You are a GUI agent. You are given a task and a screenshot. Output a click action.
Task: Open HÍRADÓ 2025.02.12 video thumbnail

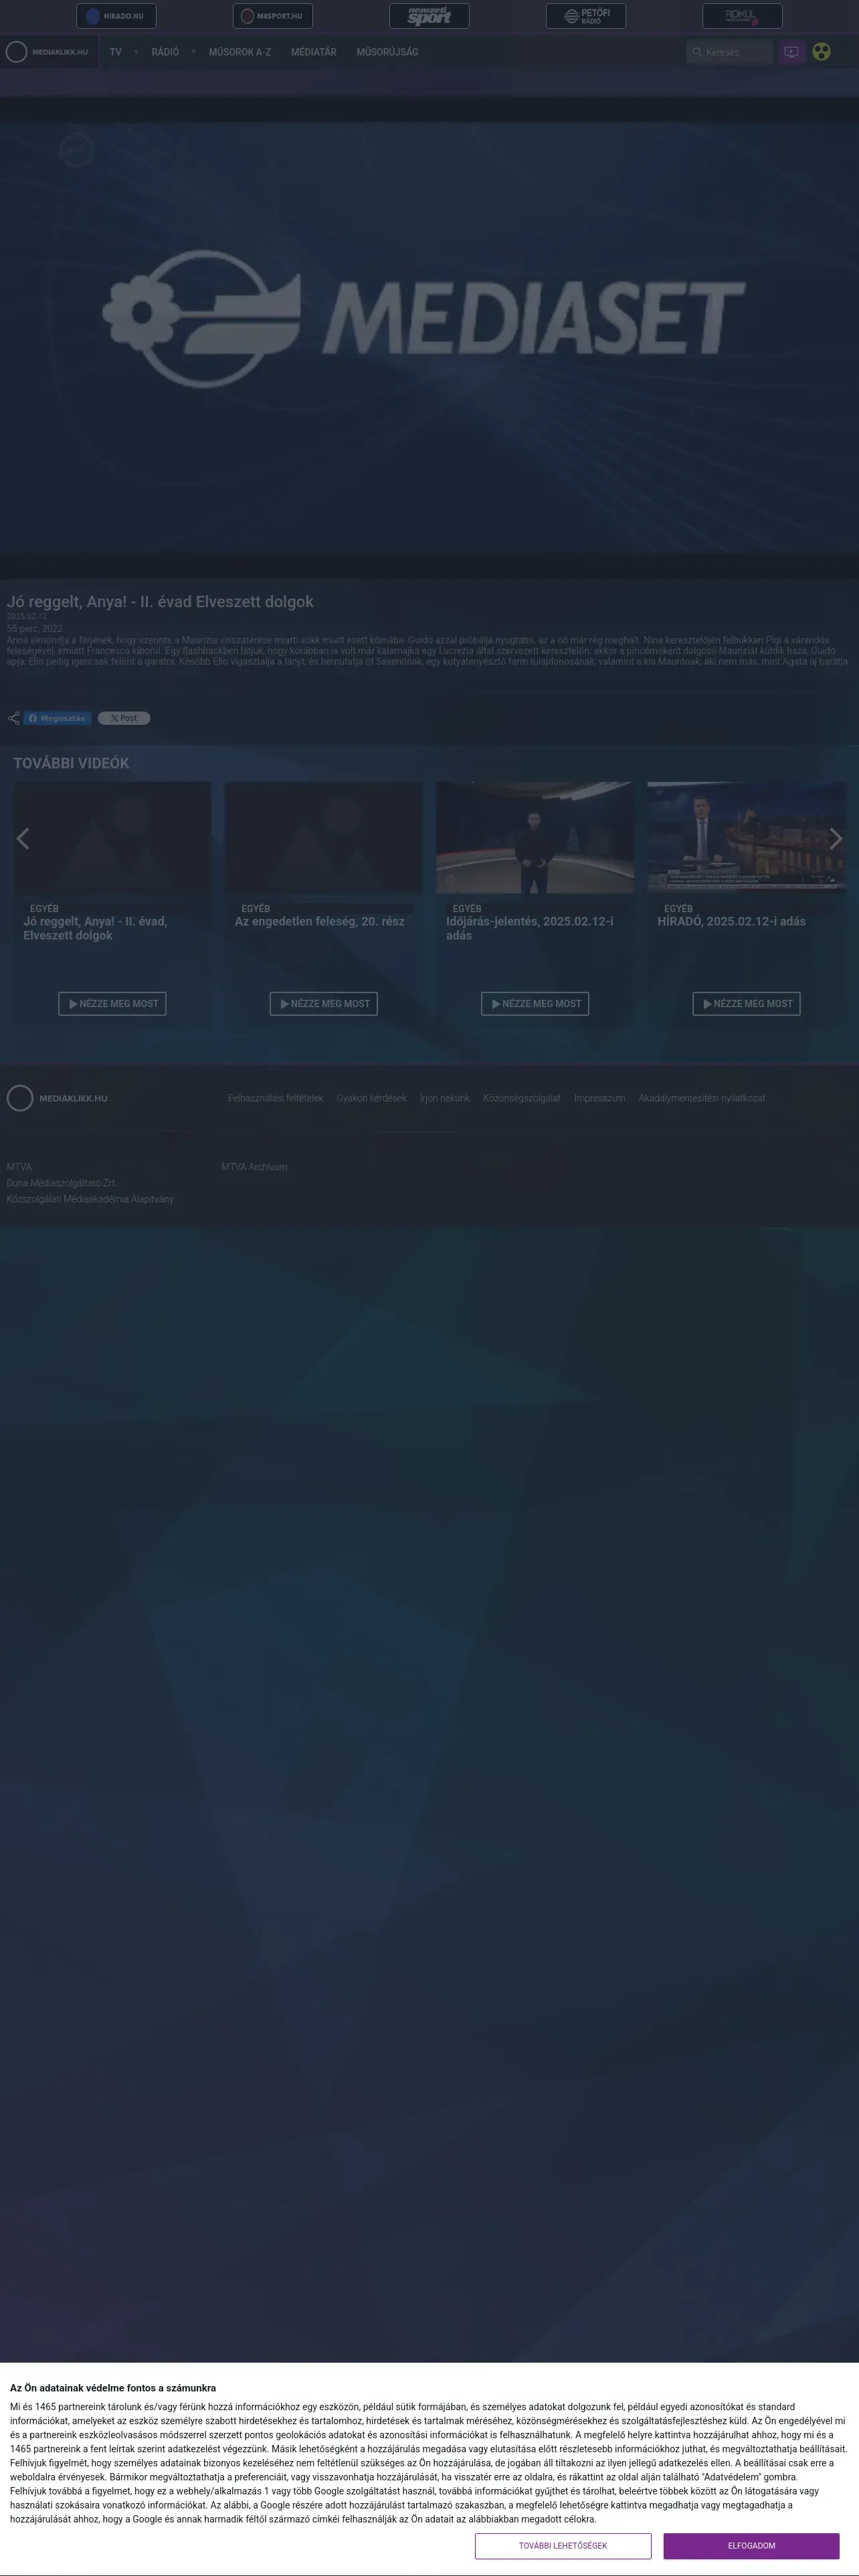[x=746, y=837]
